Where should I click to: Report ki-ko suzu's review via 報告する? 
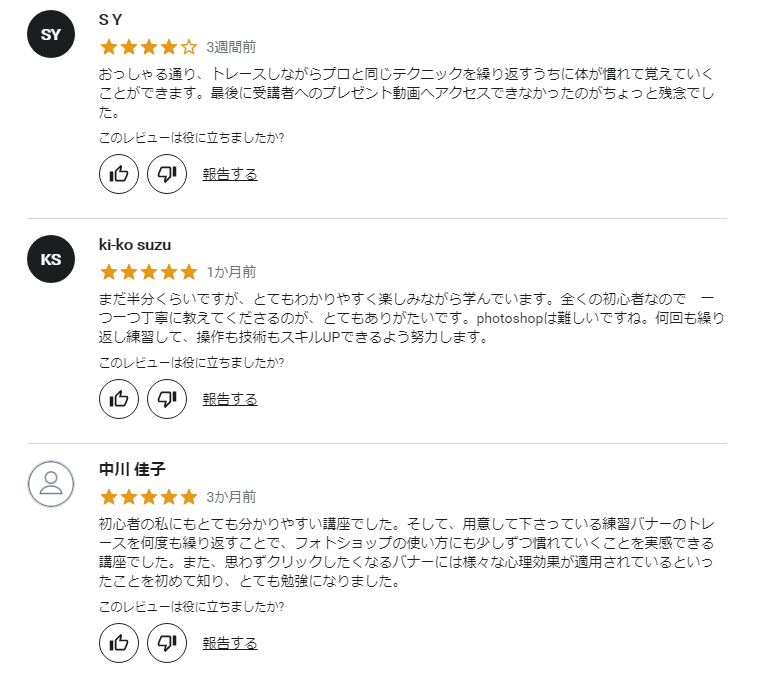click(230, 399)
